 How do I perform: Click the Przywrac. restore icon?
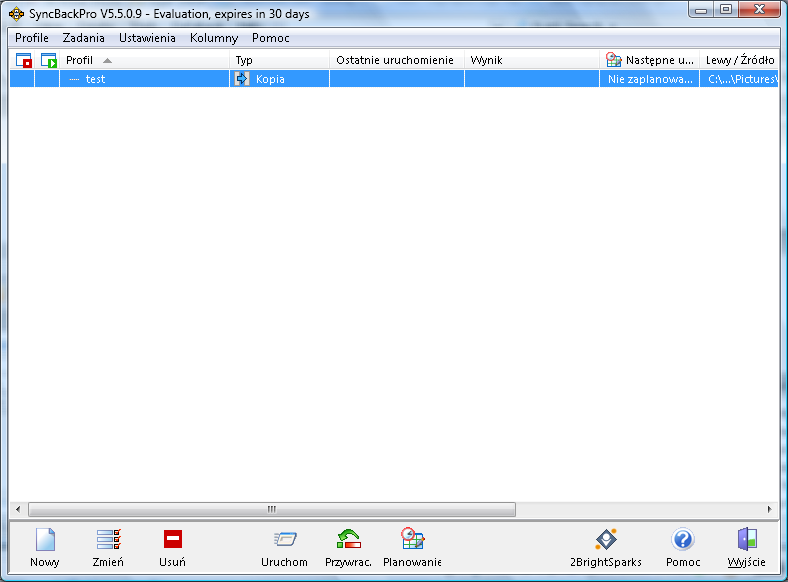(349, 539)
